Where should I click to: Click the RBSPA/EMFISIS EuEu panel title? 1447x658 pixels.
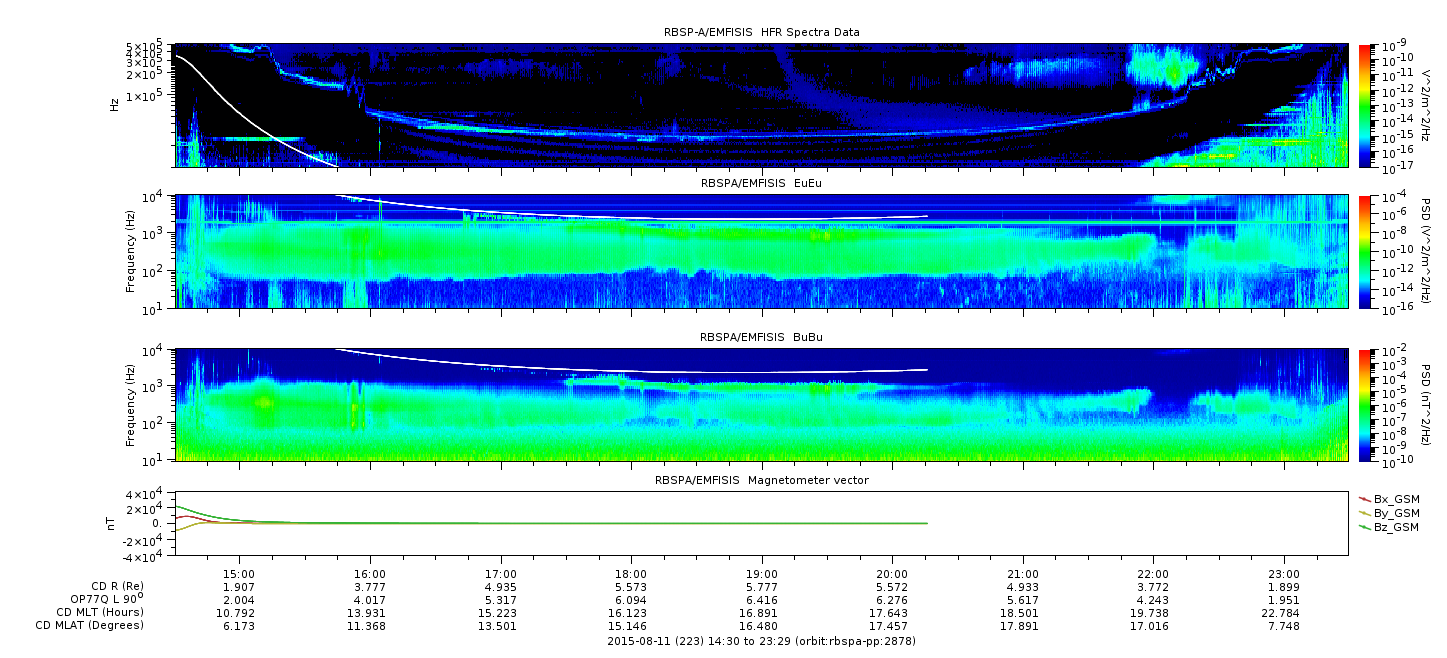coord(761,183)
